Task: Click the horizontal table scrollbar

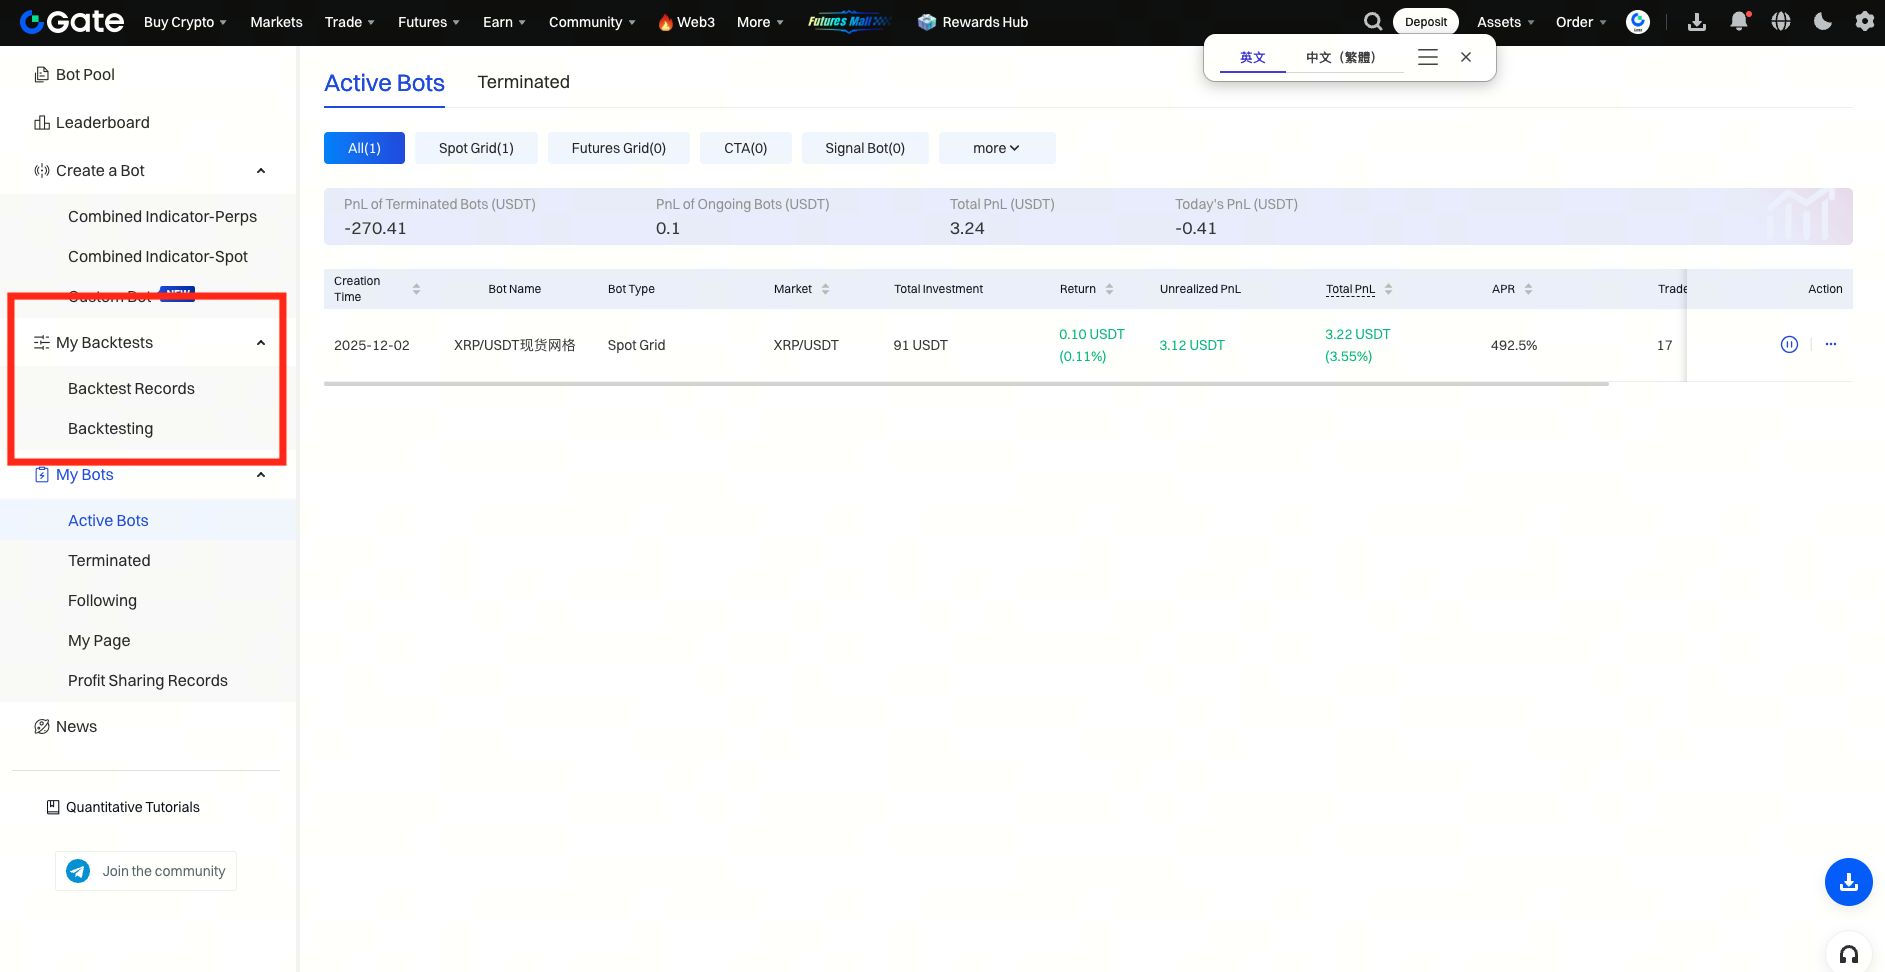Action: pyautogui.click(x=965, y=384)
